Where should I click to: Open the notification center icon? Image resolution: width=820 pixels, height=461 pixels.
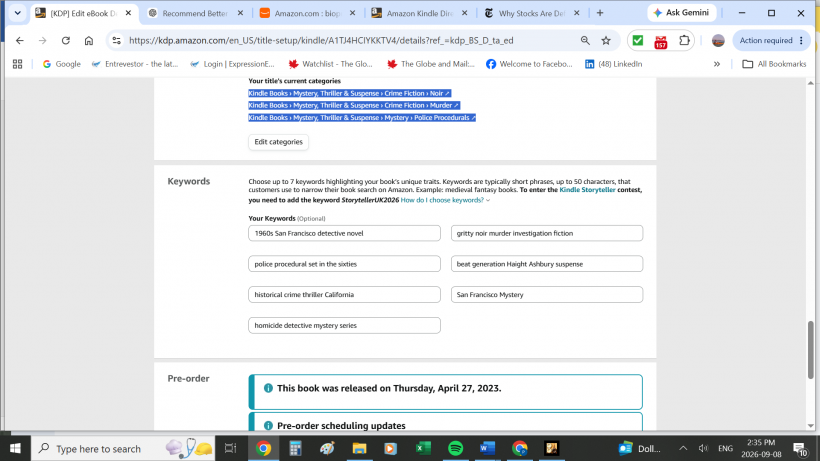[800, 448]
